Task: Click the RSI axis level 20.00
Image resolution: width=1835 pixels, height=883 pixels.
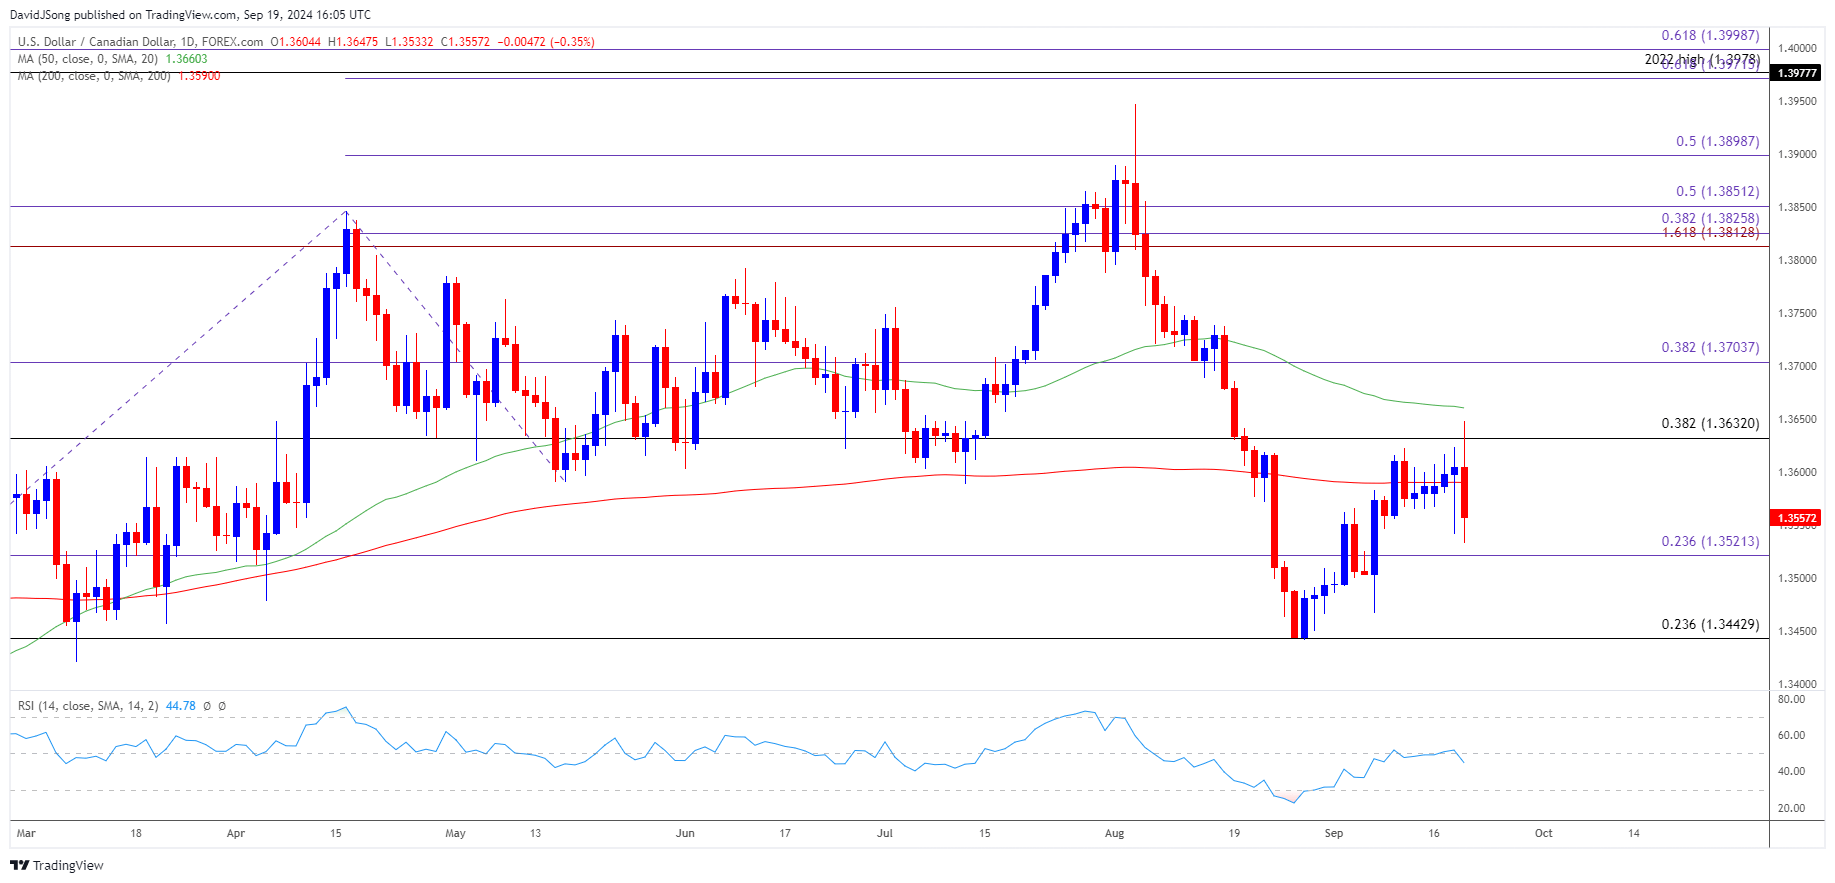Action: click(x=1792, y=808)
